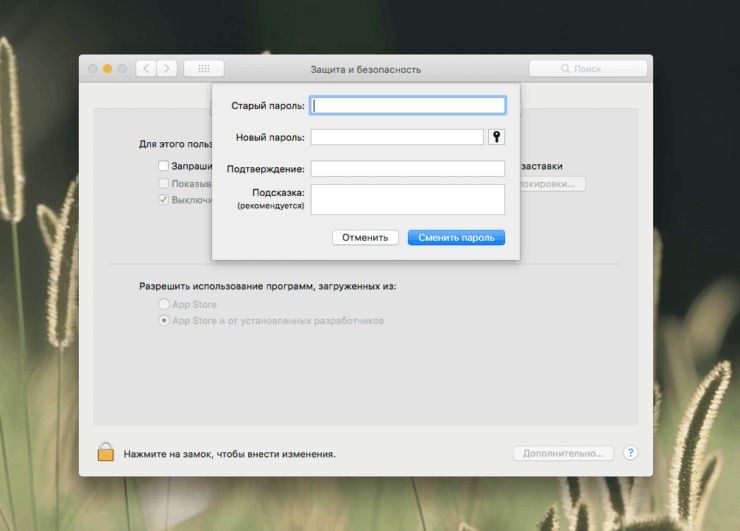Focus the Старый пароль field
Viewport: 740px width, 531px height.
pyautogui.click(x=408, y=105)
